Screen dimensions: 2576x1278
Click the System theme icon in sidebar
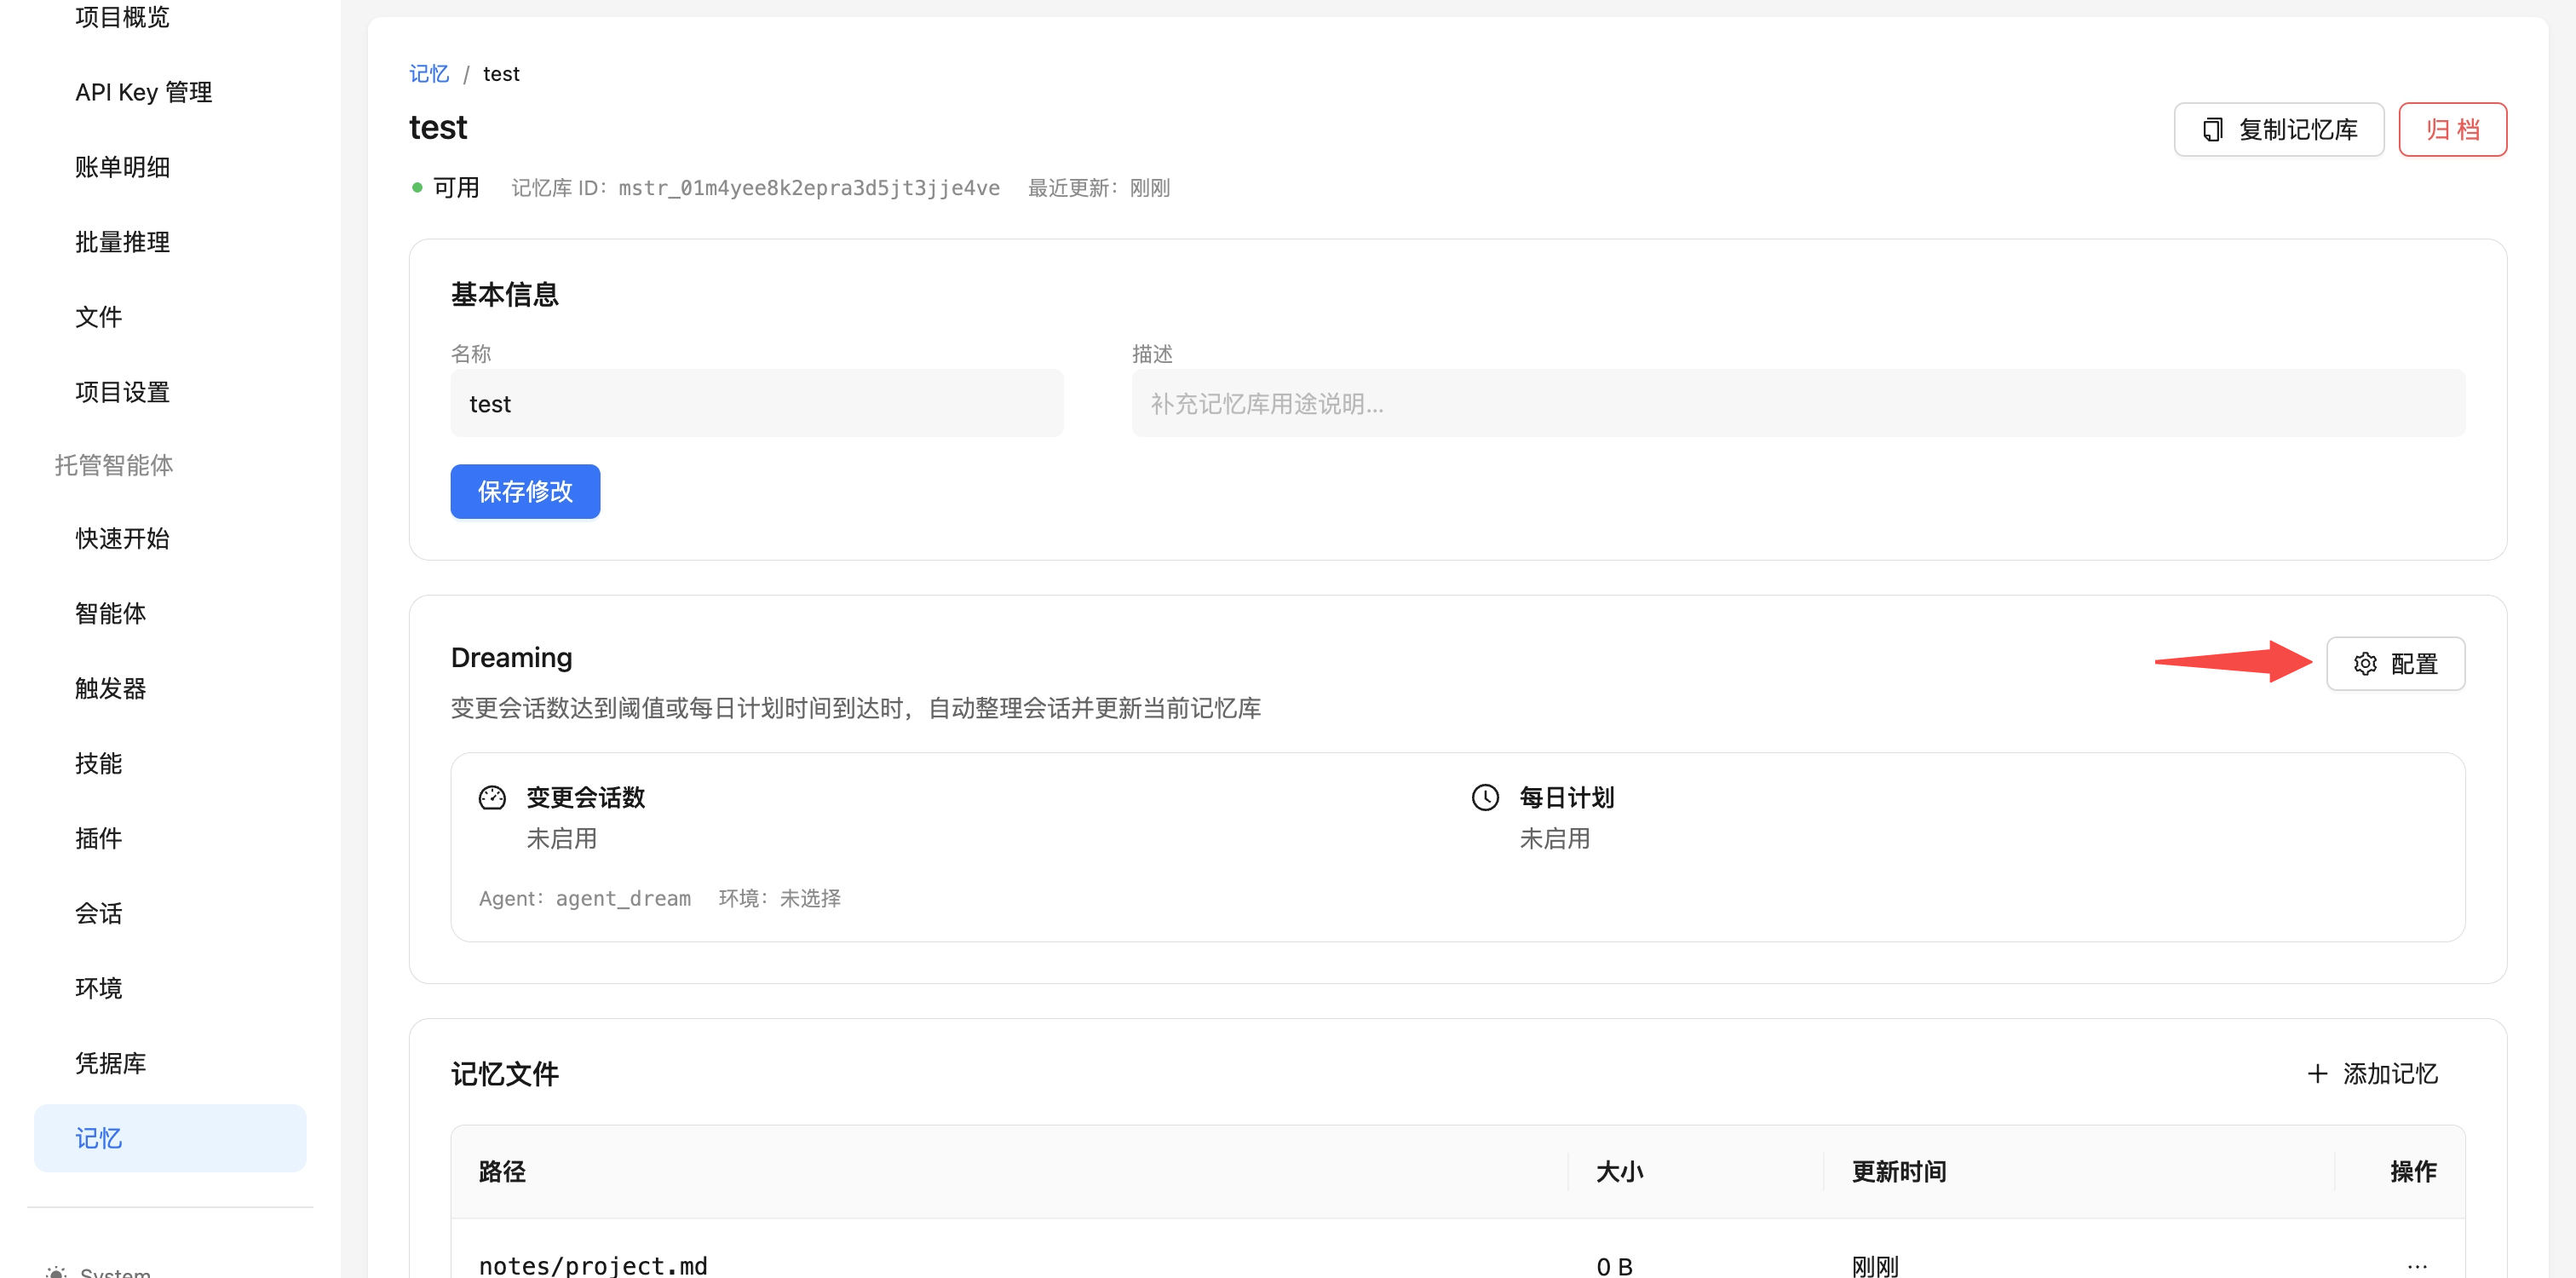pyautogui.click(x=56, y=1272)
